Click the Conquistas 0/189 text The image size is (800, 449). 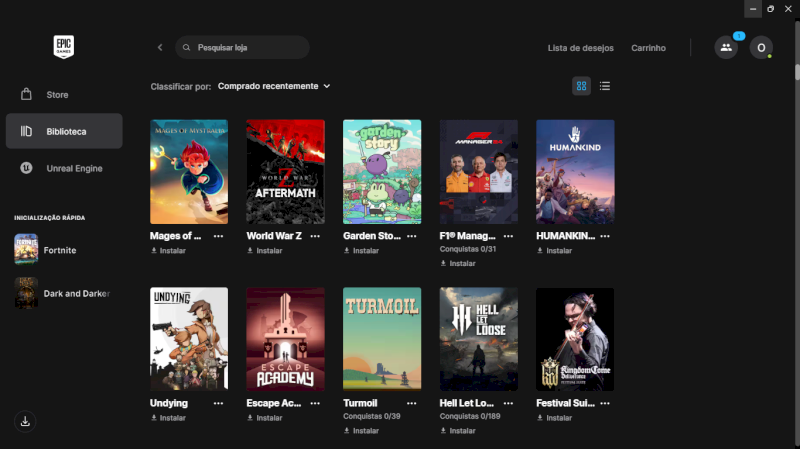pos(470,416)
